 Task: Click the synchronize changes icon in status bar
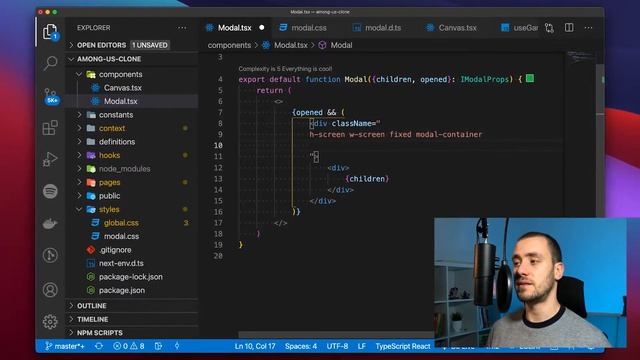[99, 346]
